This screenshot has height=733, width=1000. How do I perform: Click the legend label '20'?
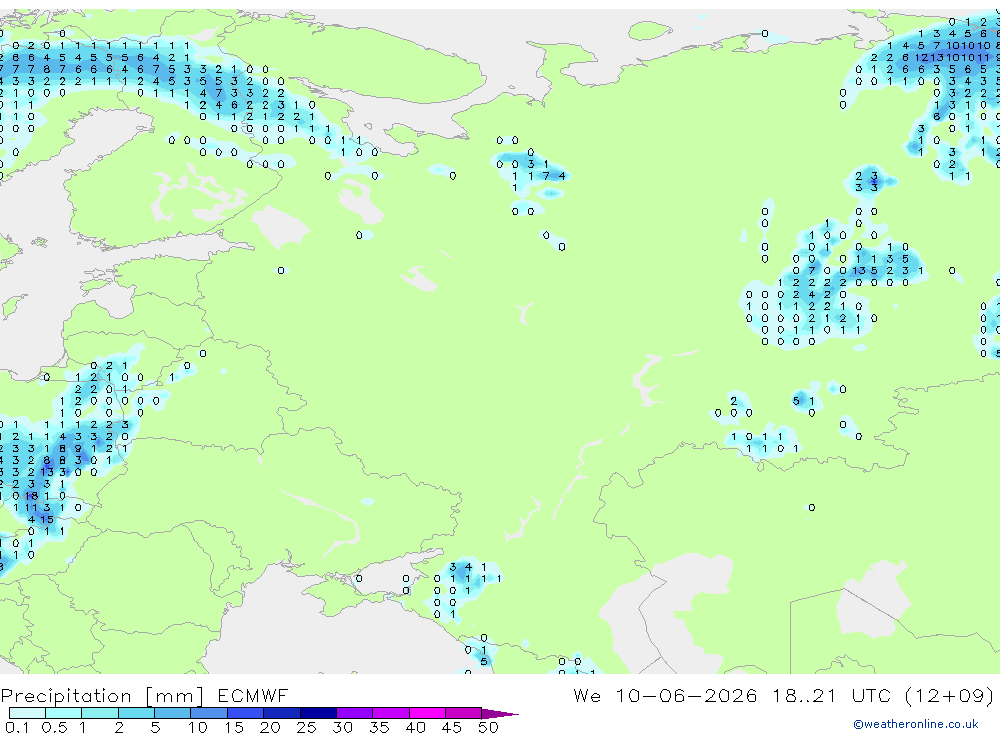270,727
